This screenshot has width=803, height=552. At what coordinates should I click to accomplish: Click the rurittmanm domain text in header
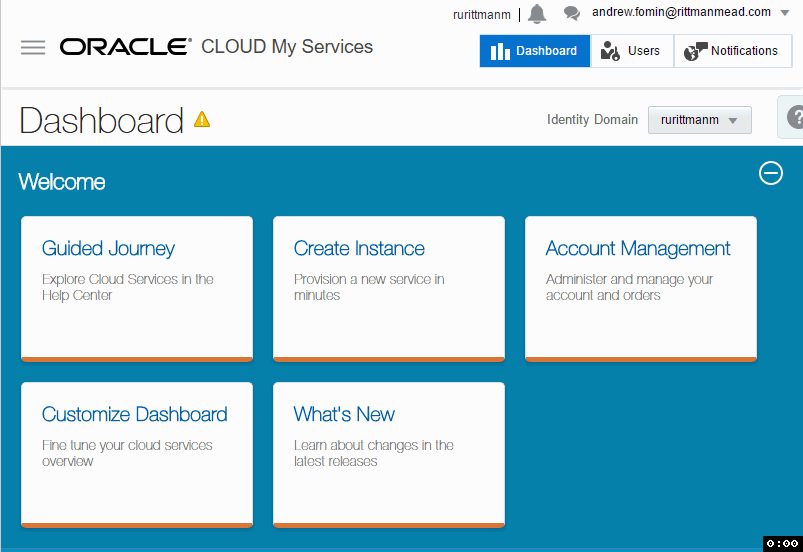(x=481, y=15)
